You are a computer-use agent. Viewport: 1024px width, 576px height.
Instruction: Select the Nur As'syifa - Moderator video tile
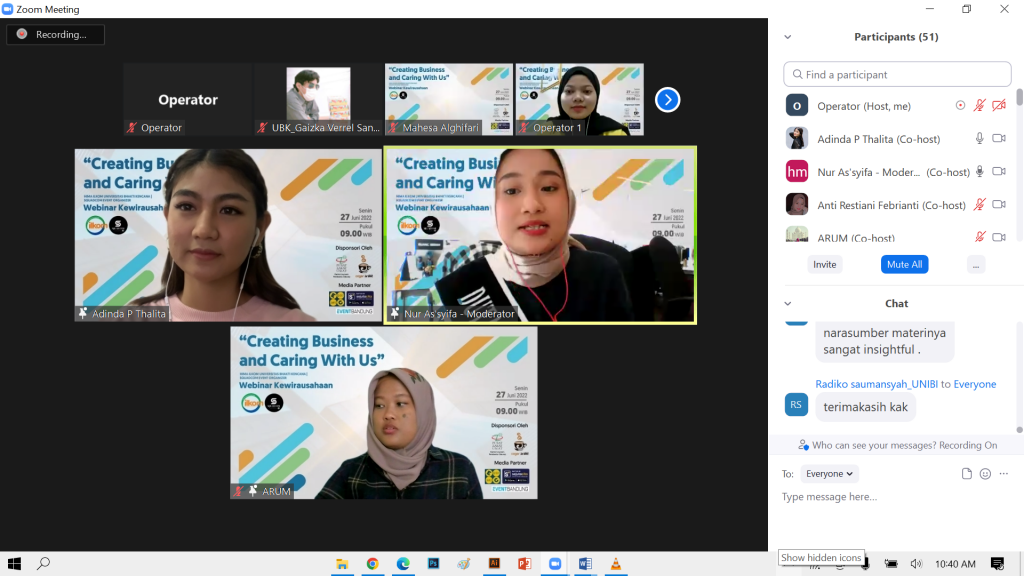540,235
